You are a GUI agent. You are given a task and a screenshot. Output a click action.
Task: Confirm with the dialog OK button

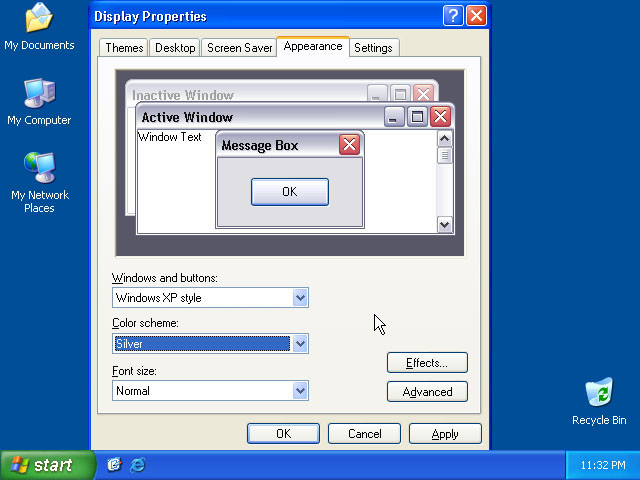[283, 433]
